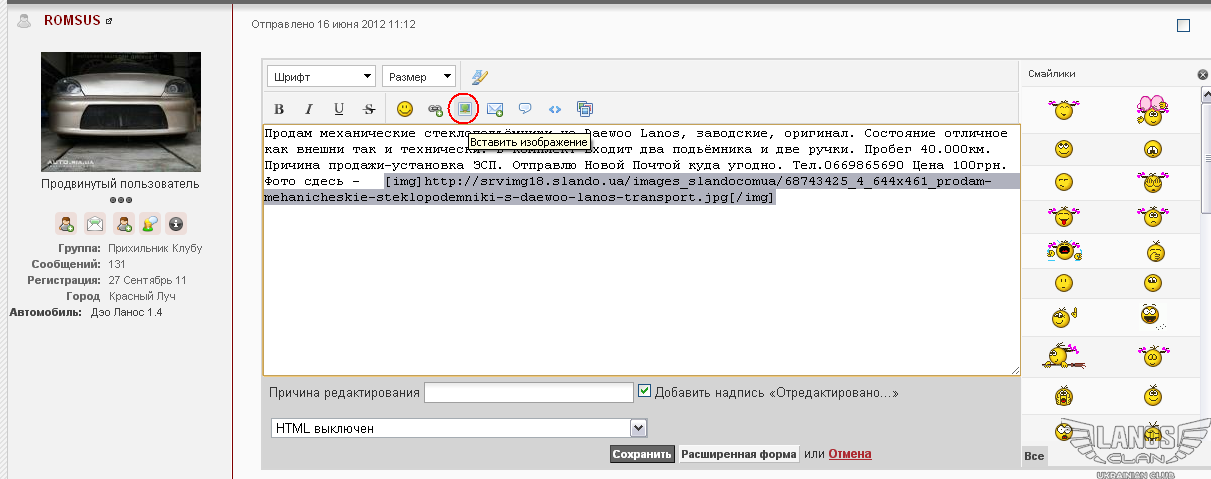
Task: Tick the post selection checkbox at top right
Action: pyautogui.click(x=1184, y=26)
